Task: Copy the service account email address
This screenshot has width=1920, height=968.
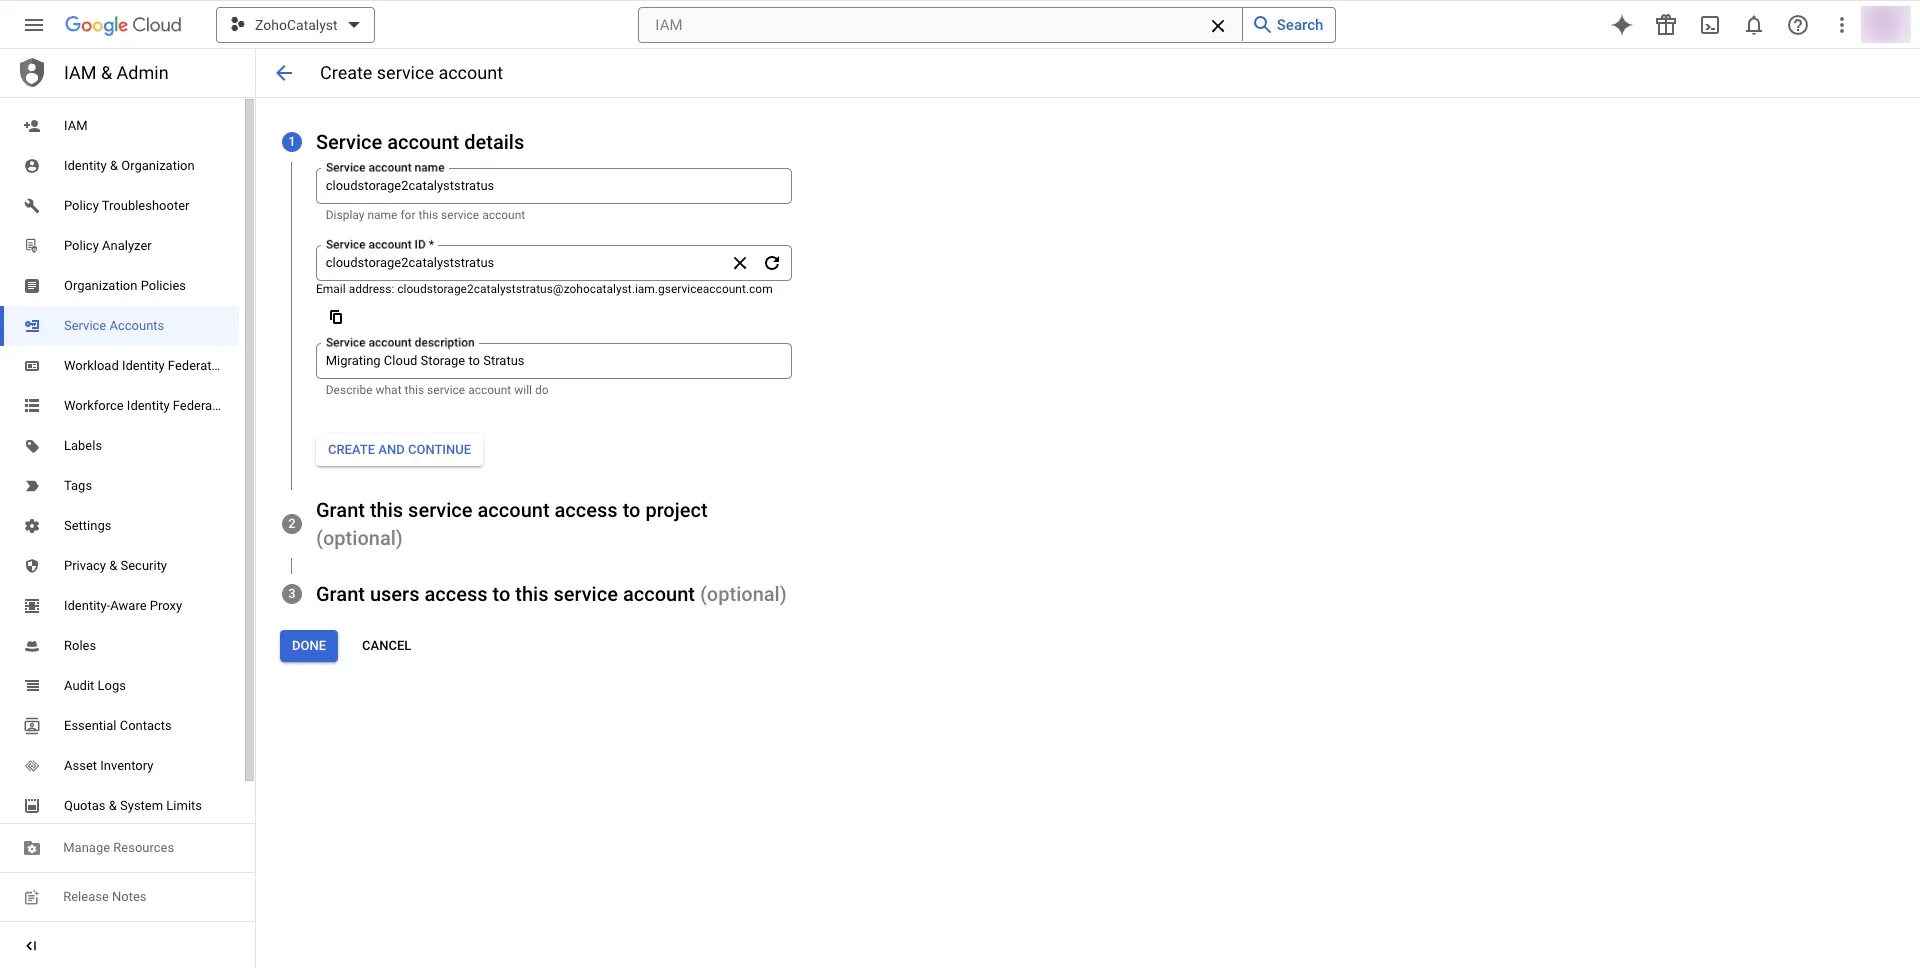Action: (336, 317)
